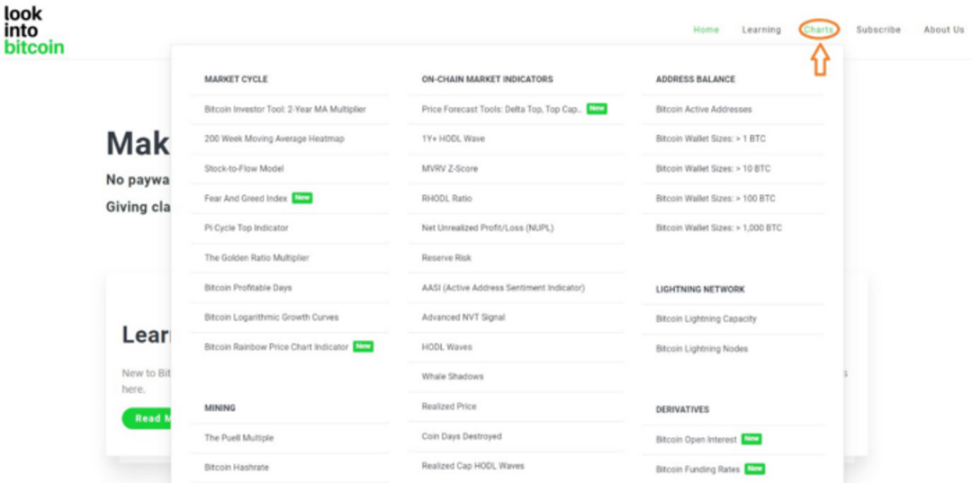Select 200 Week Moving Average Heatmap
This screenshot has width=972, height=483.
[274, 139]
